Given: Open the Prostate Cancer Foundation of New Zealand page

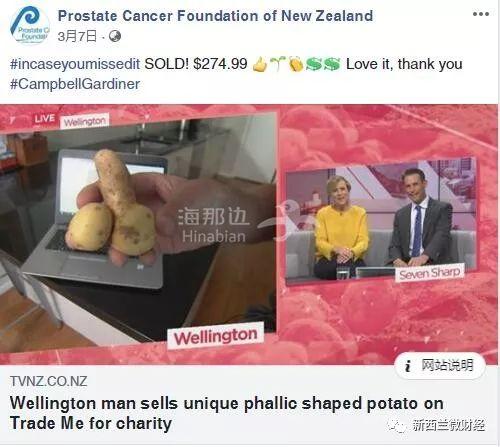Looking at the screenshot, I should click(215, 16).
